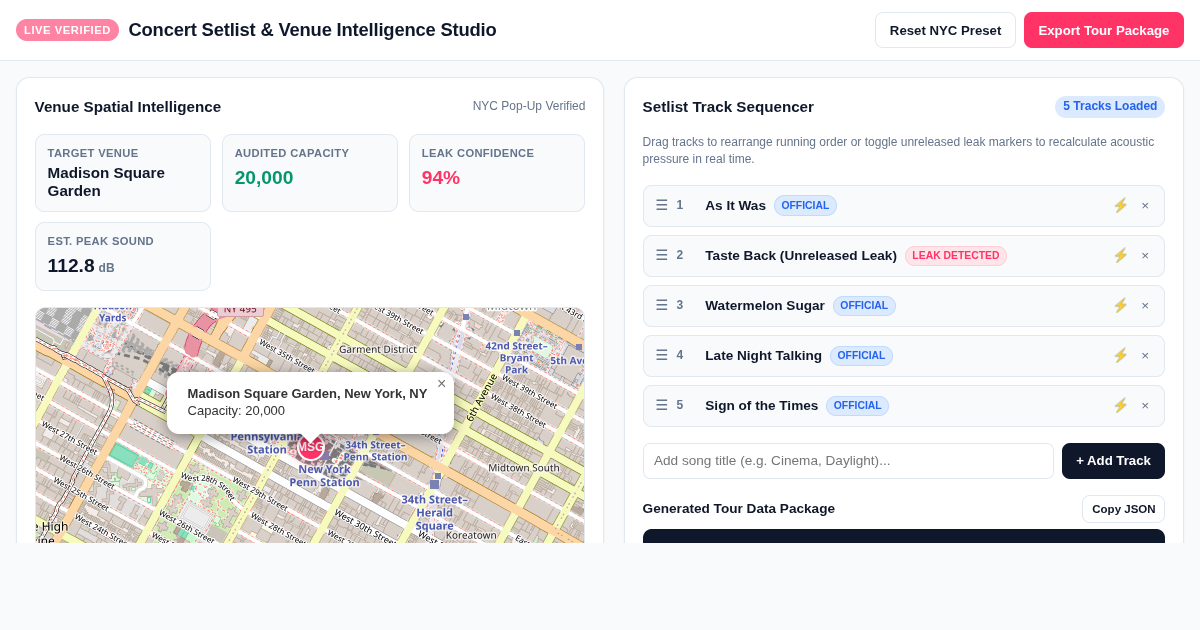Click the Garment District map label

[x=378, y=349]
